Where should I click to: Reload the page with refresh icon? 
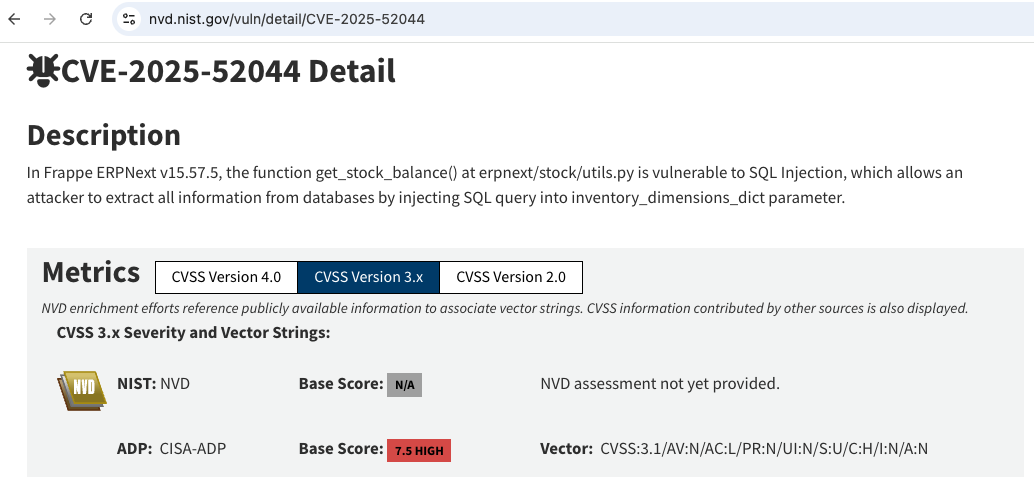point(86,19)
